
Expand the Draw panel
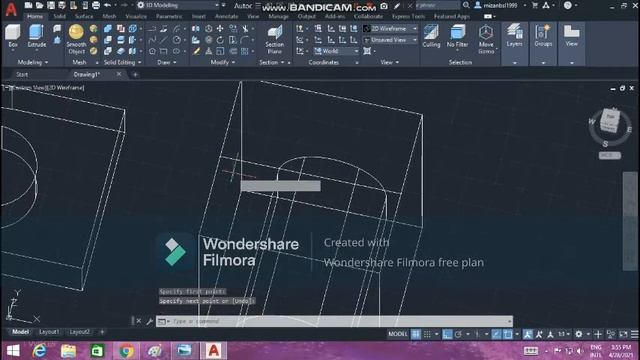point(167,62)
